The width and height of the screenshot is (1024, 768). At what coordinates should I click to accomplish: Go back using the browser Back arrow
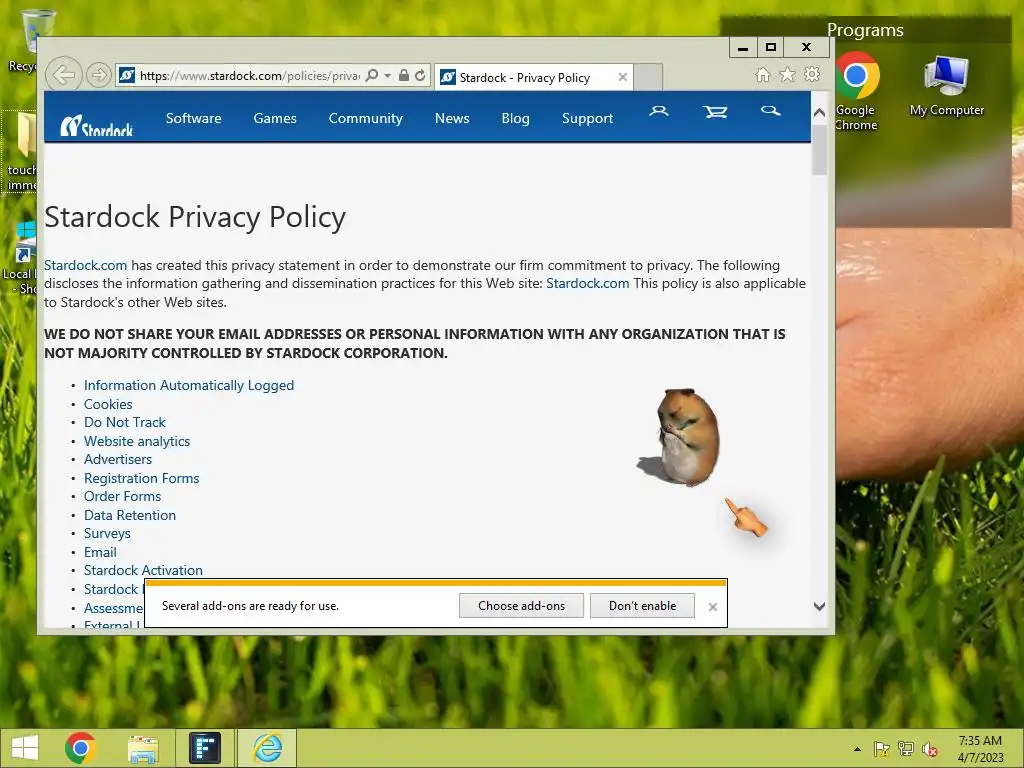(x=63, y=75)
